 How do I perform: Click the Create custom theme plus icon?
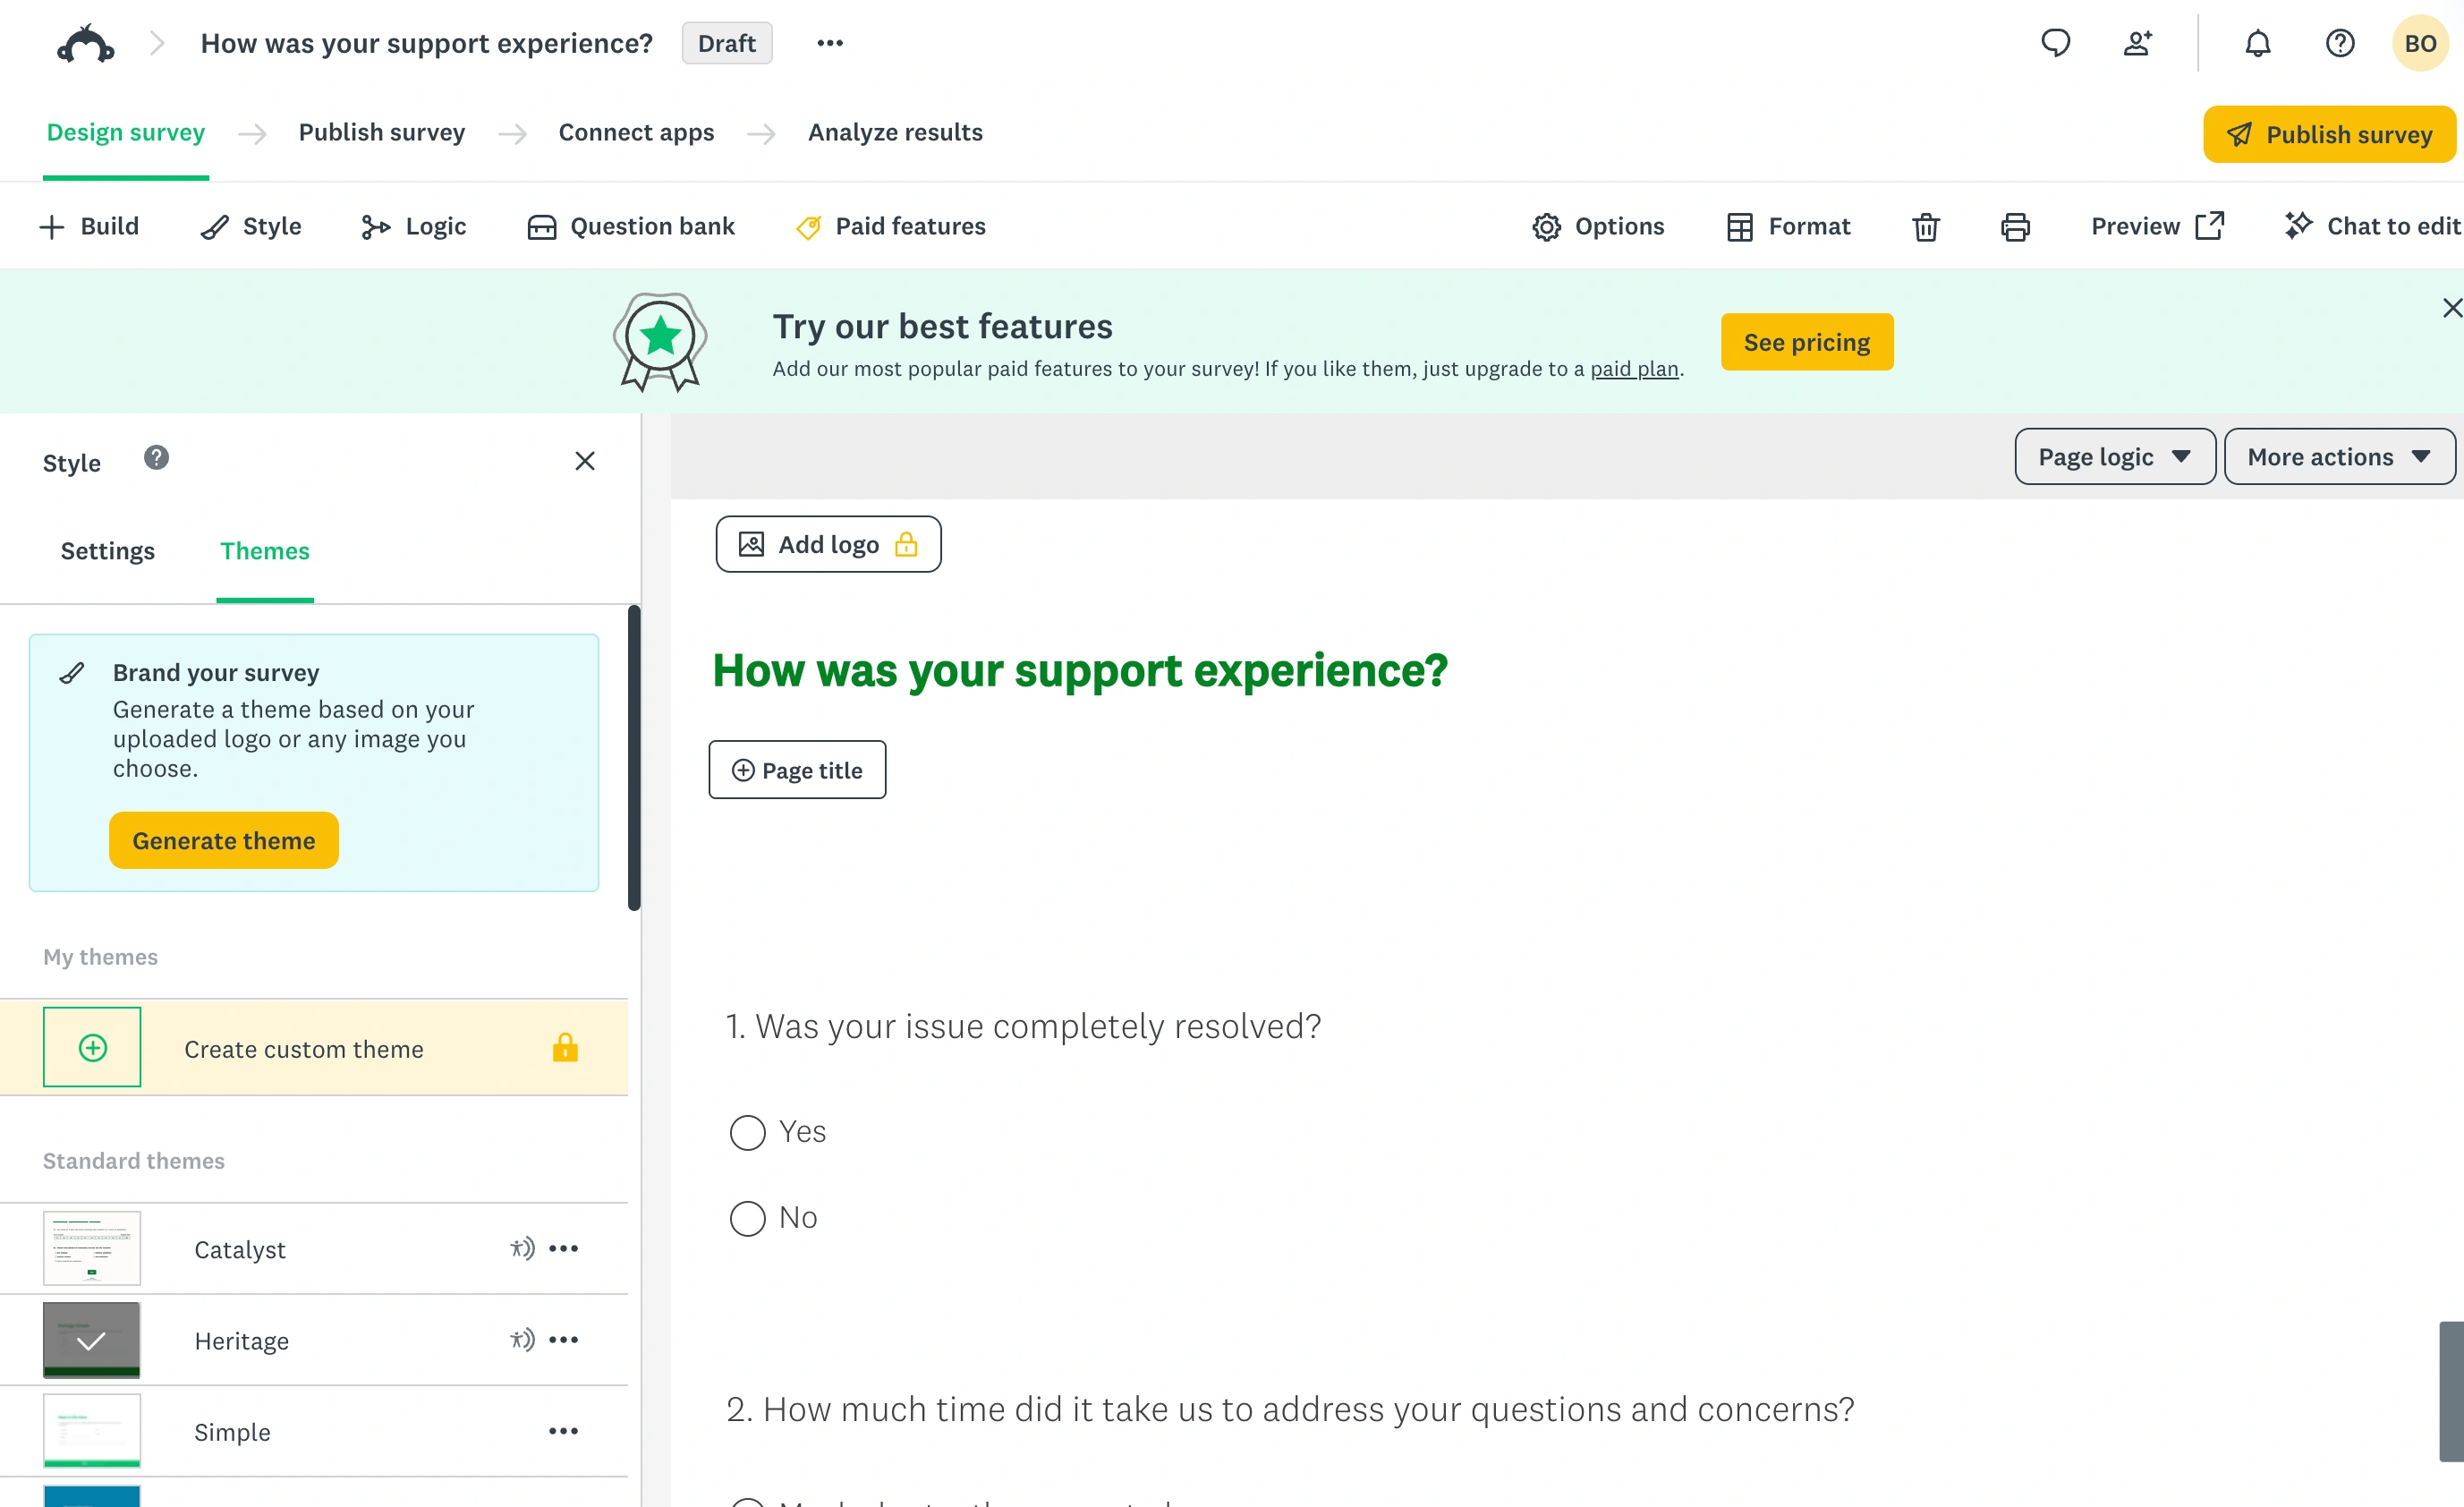pos(92,1047)
